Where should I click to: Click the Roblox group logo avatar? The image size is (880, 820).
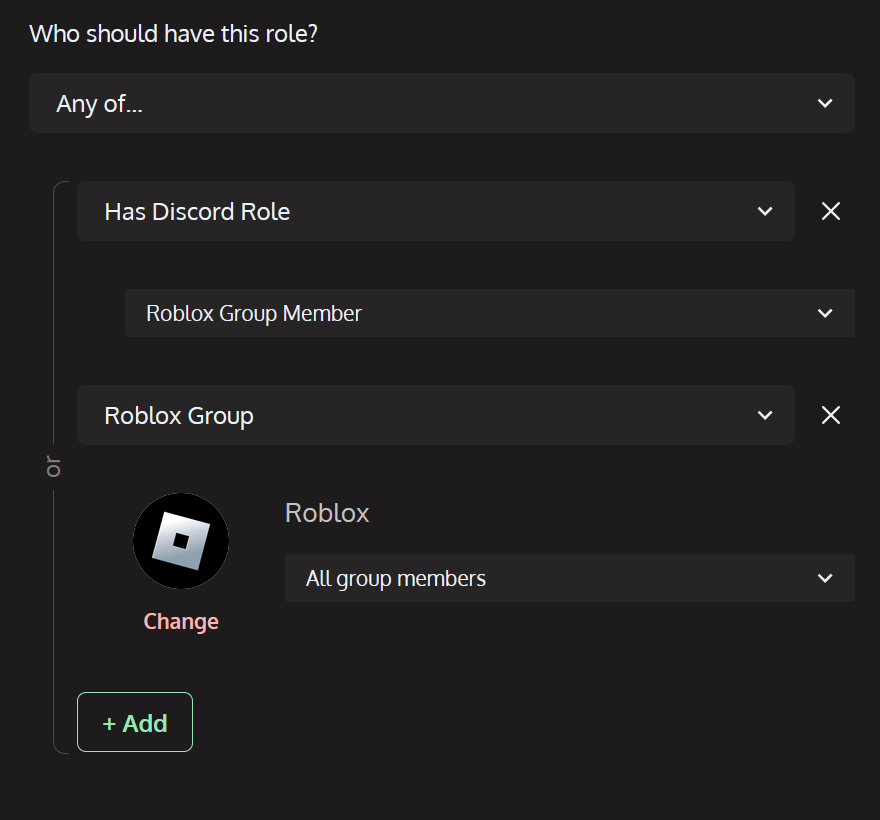[181, 541]
